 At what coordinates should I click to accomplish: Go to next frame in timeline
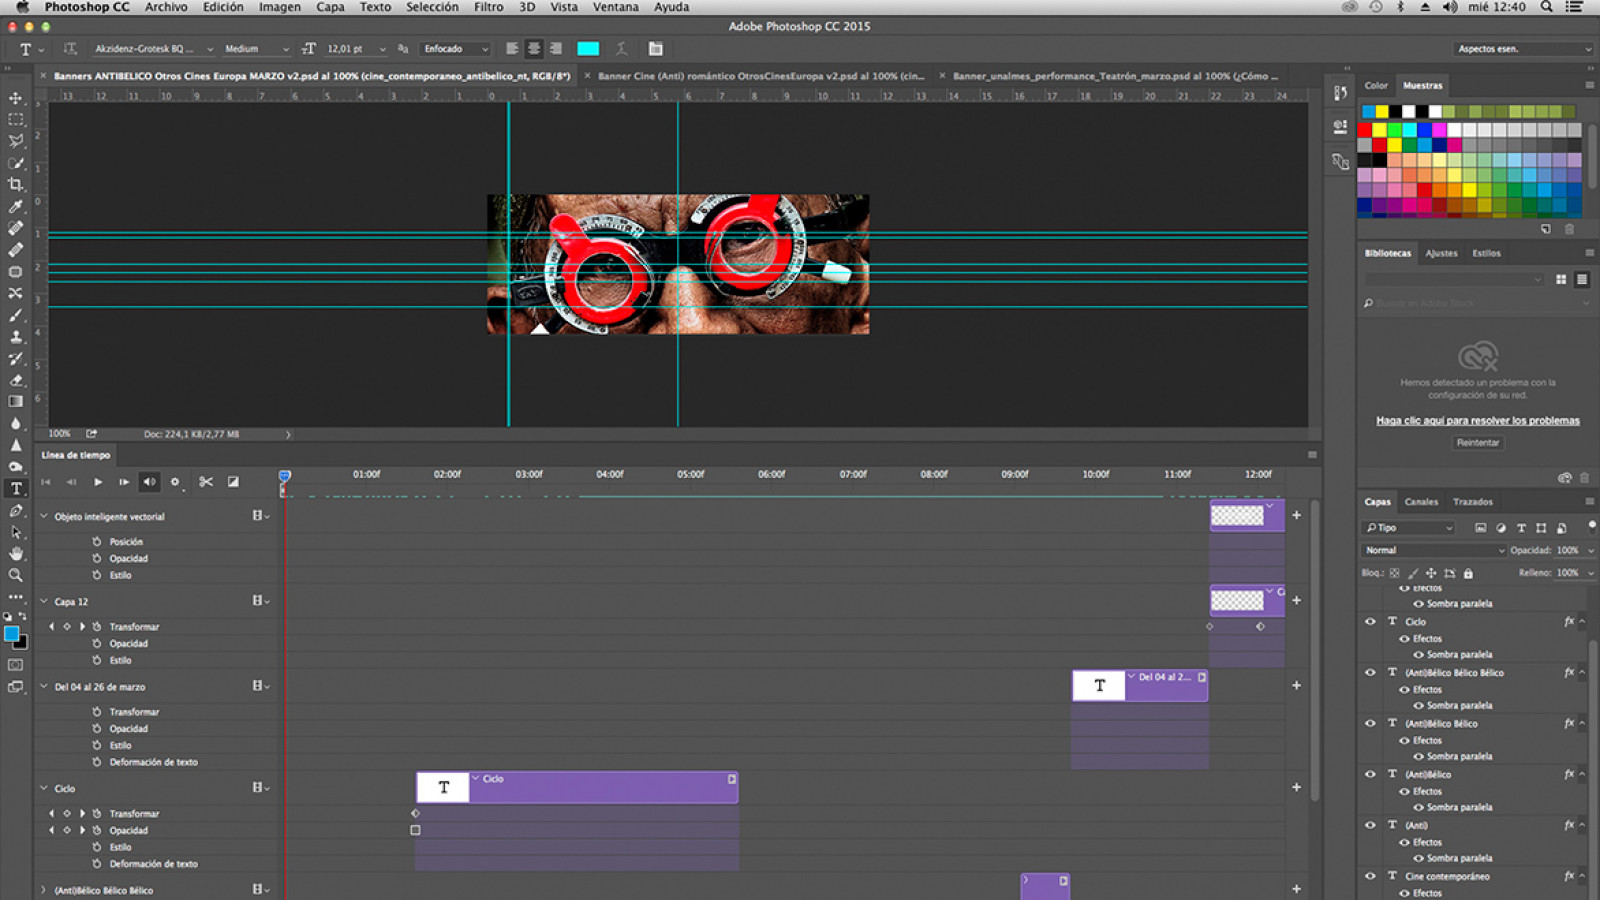click(123, 482)
